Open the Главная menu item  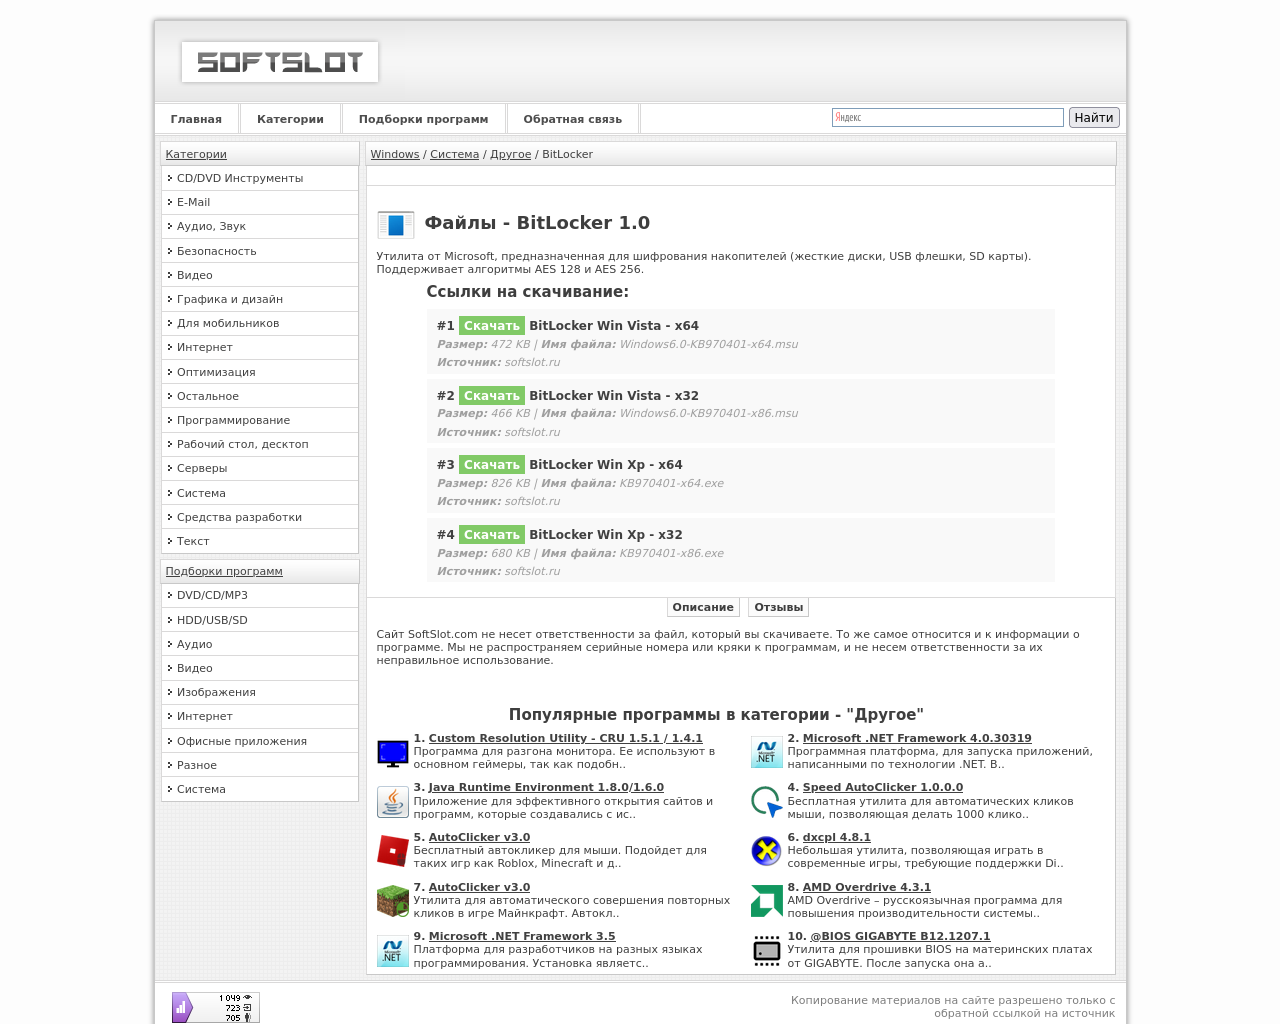[x=196, y=119]
